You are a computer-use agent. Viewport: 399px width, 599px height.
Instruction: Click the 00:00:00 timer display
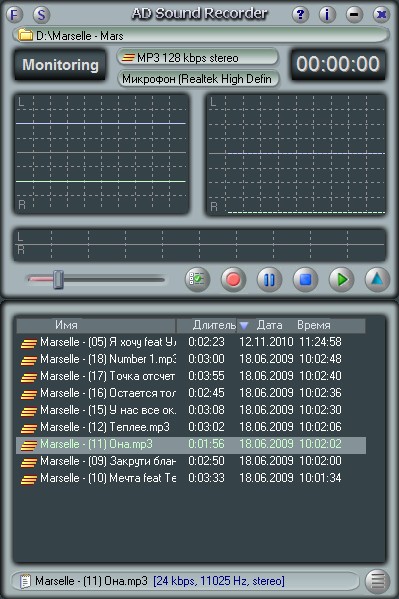coord(338,64)
